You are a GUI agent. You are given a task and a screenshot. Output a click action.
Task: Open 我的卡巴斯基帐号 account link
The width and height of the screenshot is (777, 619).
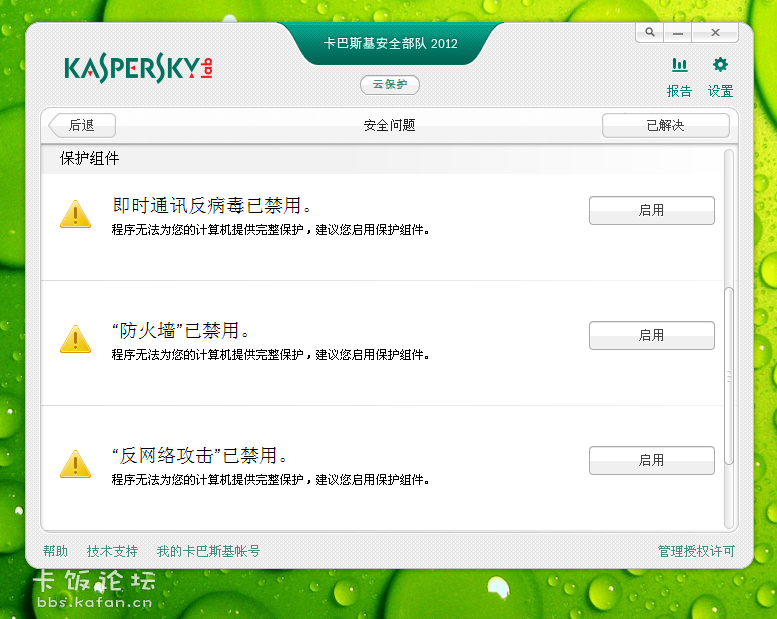pos(208,551)
